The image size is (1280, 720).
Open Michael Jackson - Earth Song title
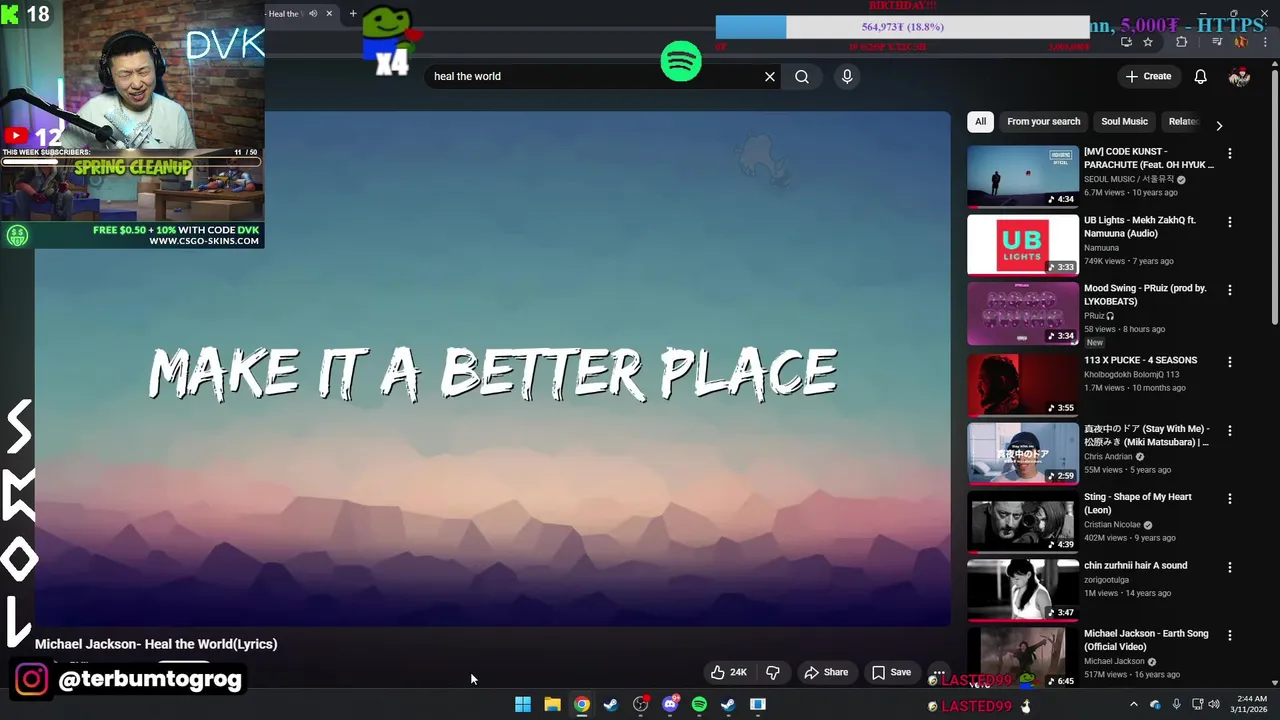click(1146, 640)
